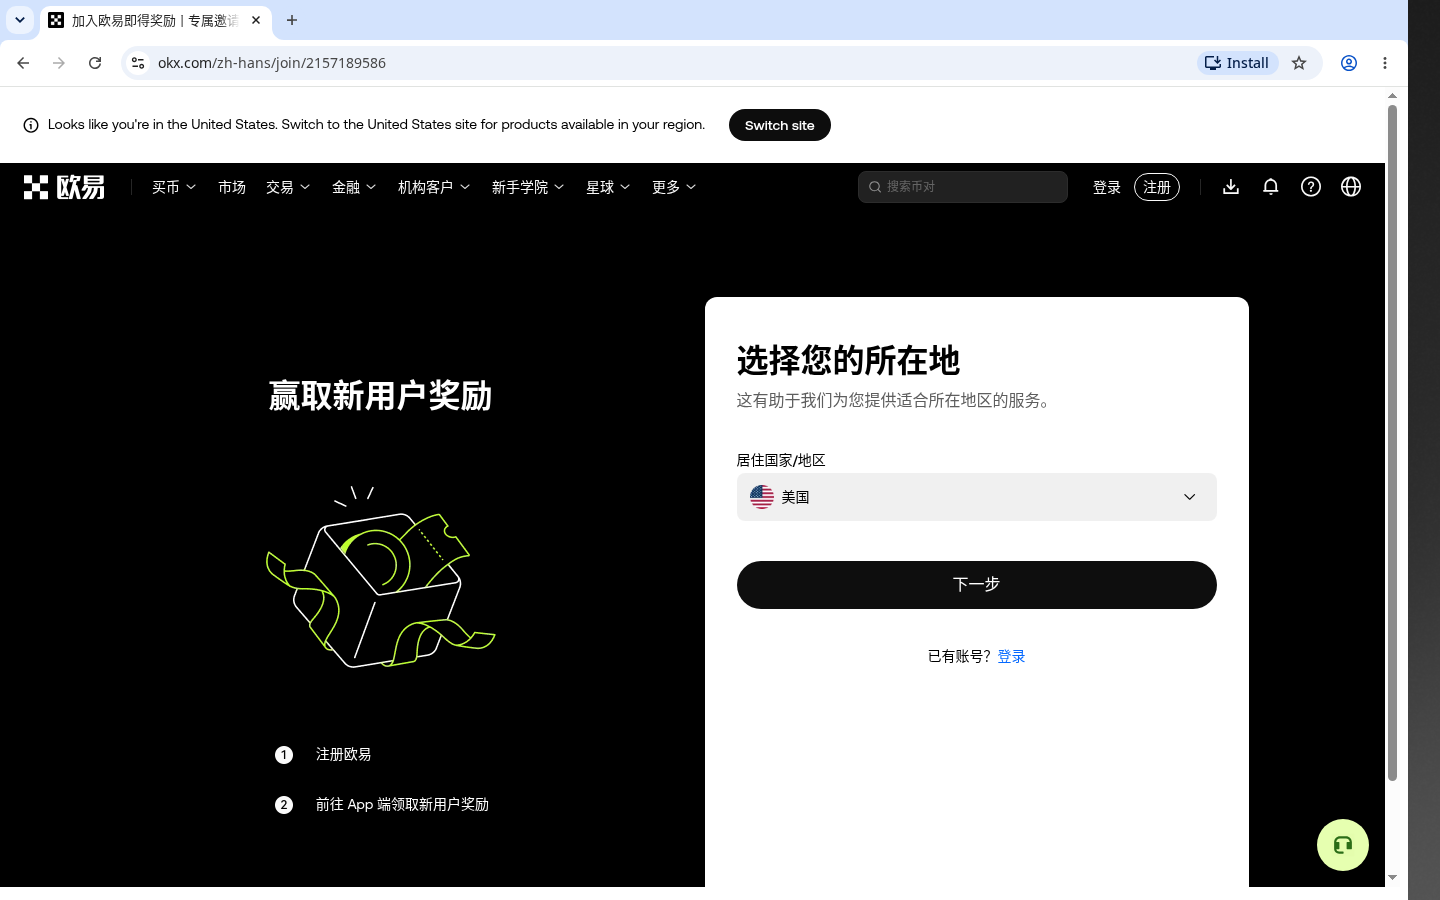Image resolution: width=1440 pixels, height=900 pixels.
Task: Open the Chrome profile icon
Action: 1349,63
